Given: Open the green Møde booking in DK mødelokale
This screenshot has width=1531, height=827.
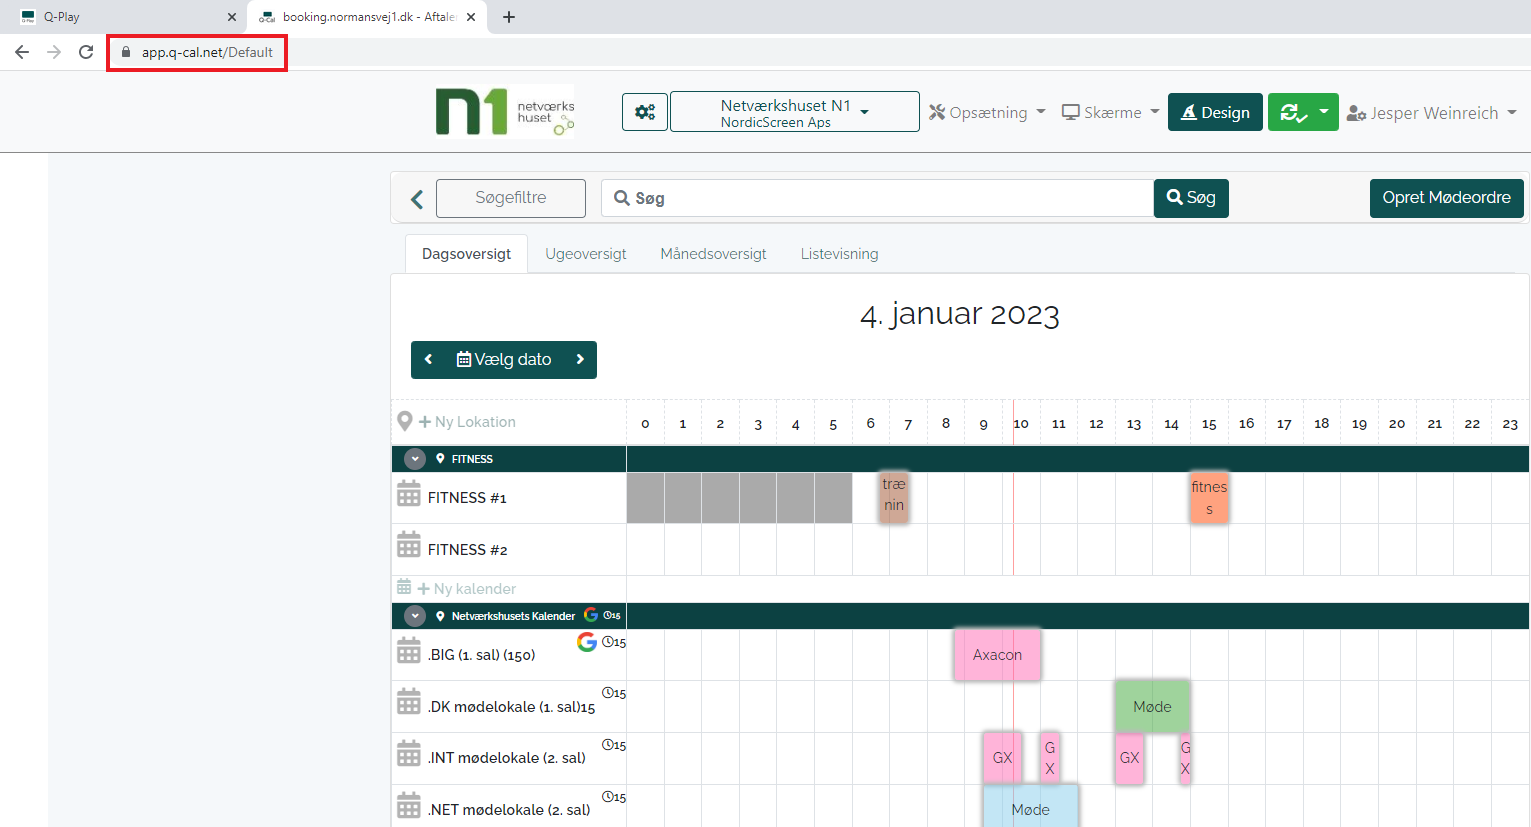Looking at the screenshot, I should coord(1152,707).
